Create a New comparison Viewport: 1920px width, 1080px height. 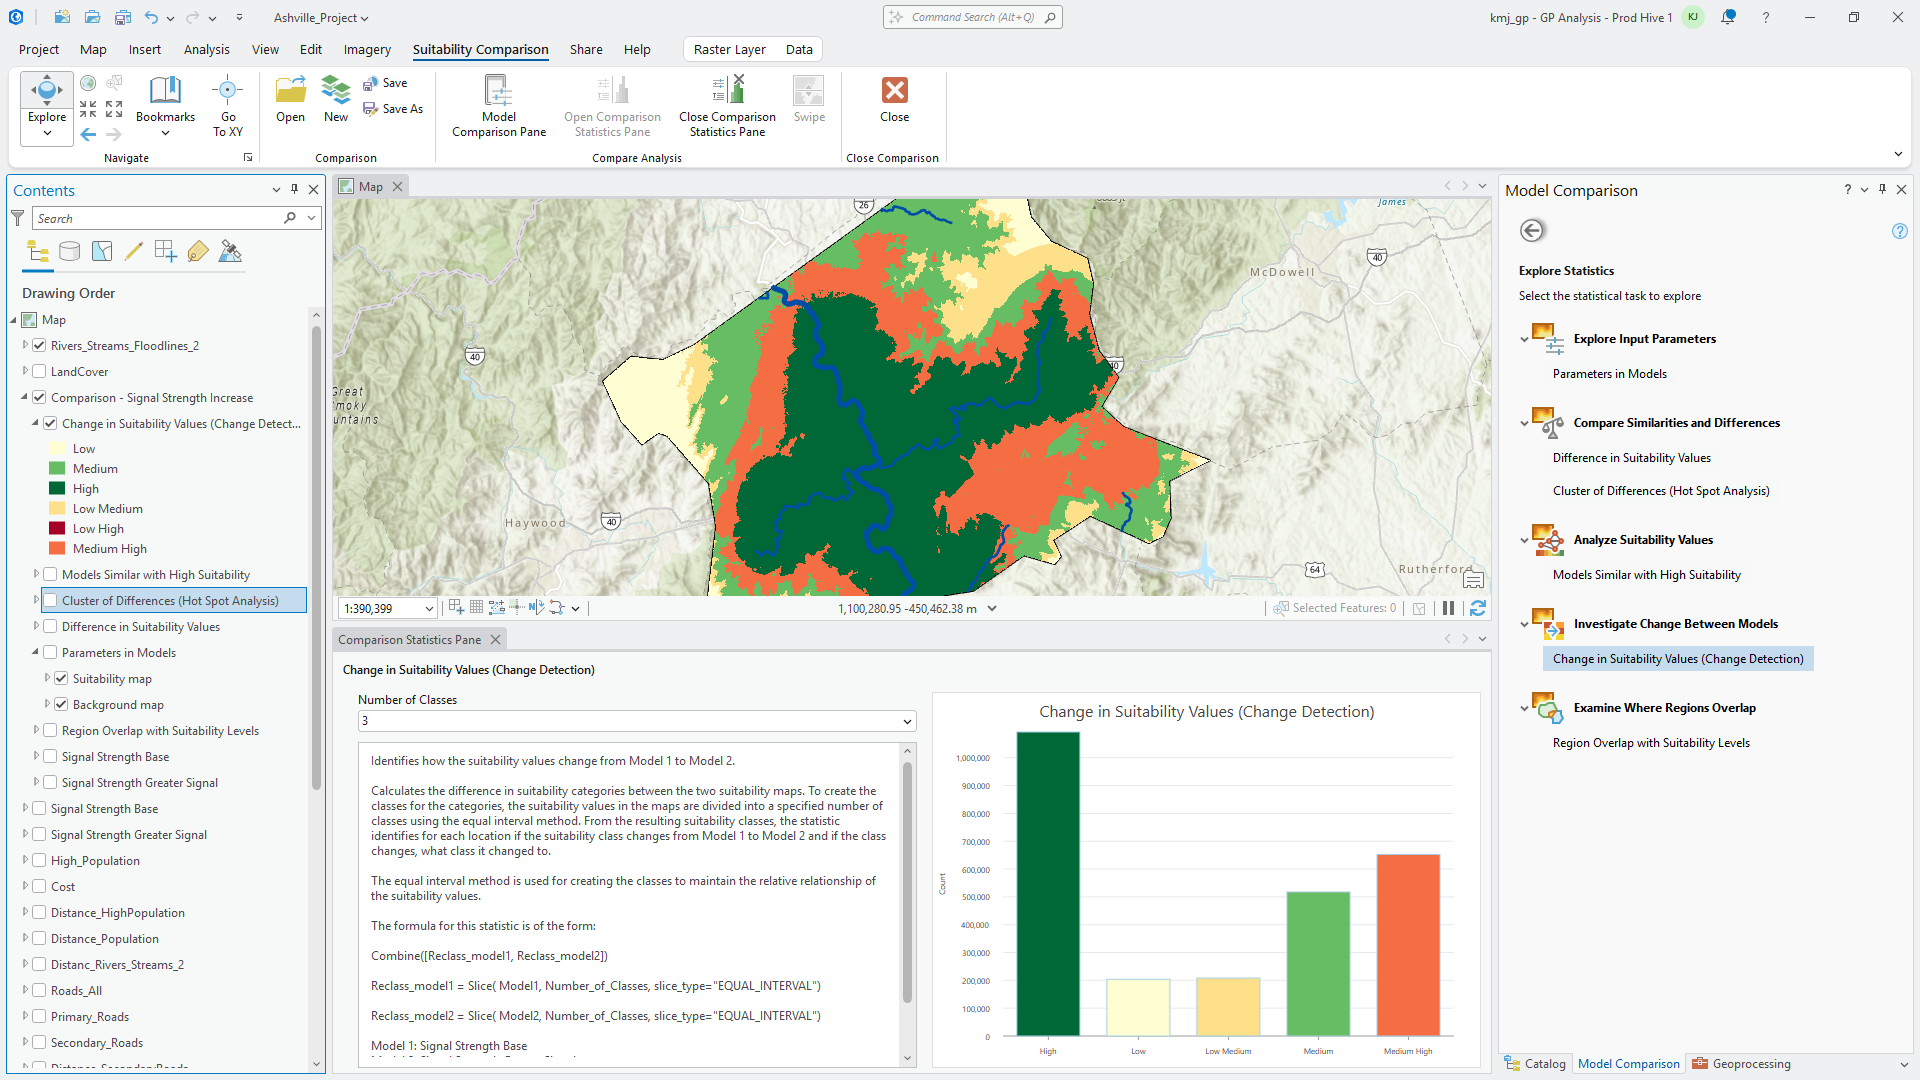tap(336, 90)
